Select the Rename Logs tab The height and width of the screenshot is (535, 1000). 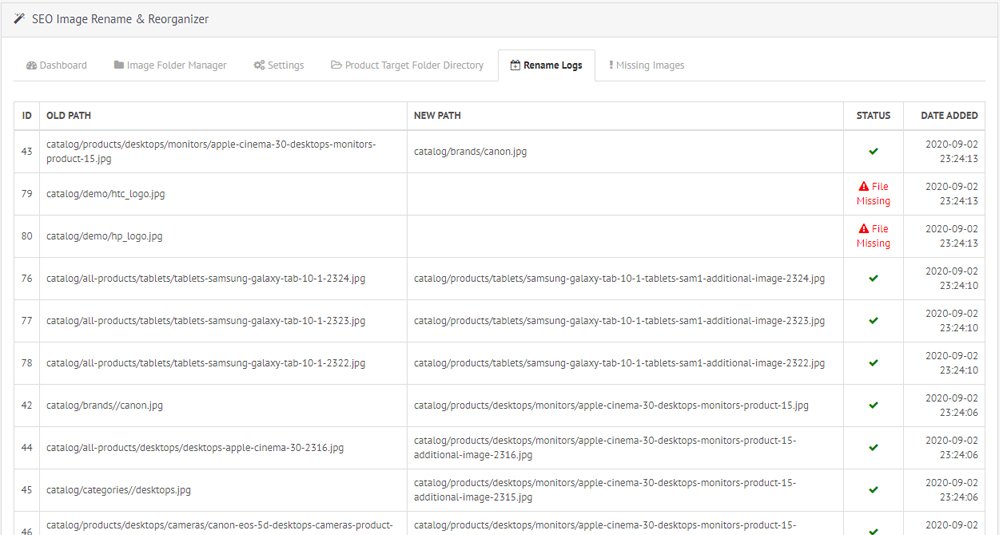click(x=547, y=65)
